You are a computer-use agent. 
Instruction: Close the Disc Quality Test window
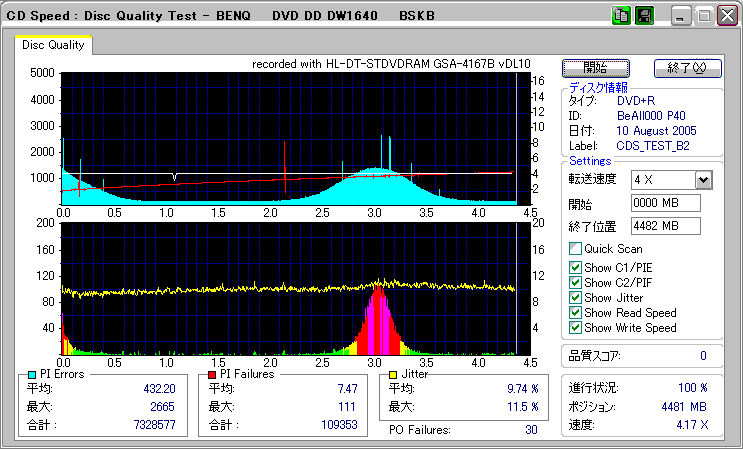[x=727, y=16]
